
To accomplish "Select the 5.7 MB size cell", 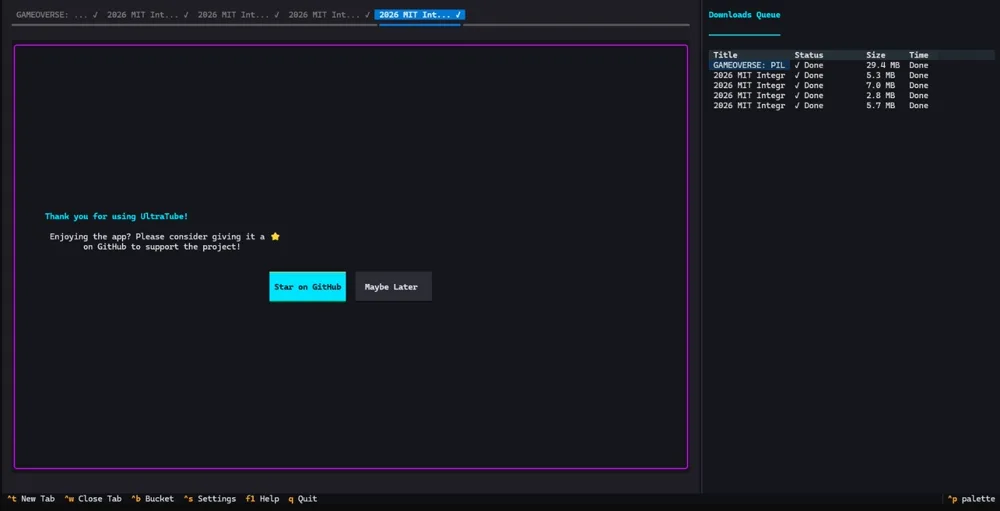I will 881,106.
